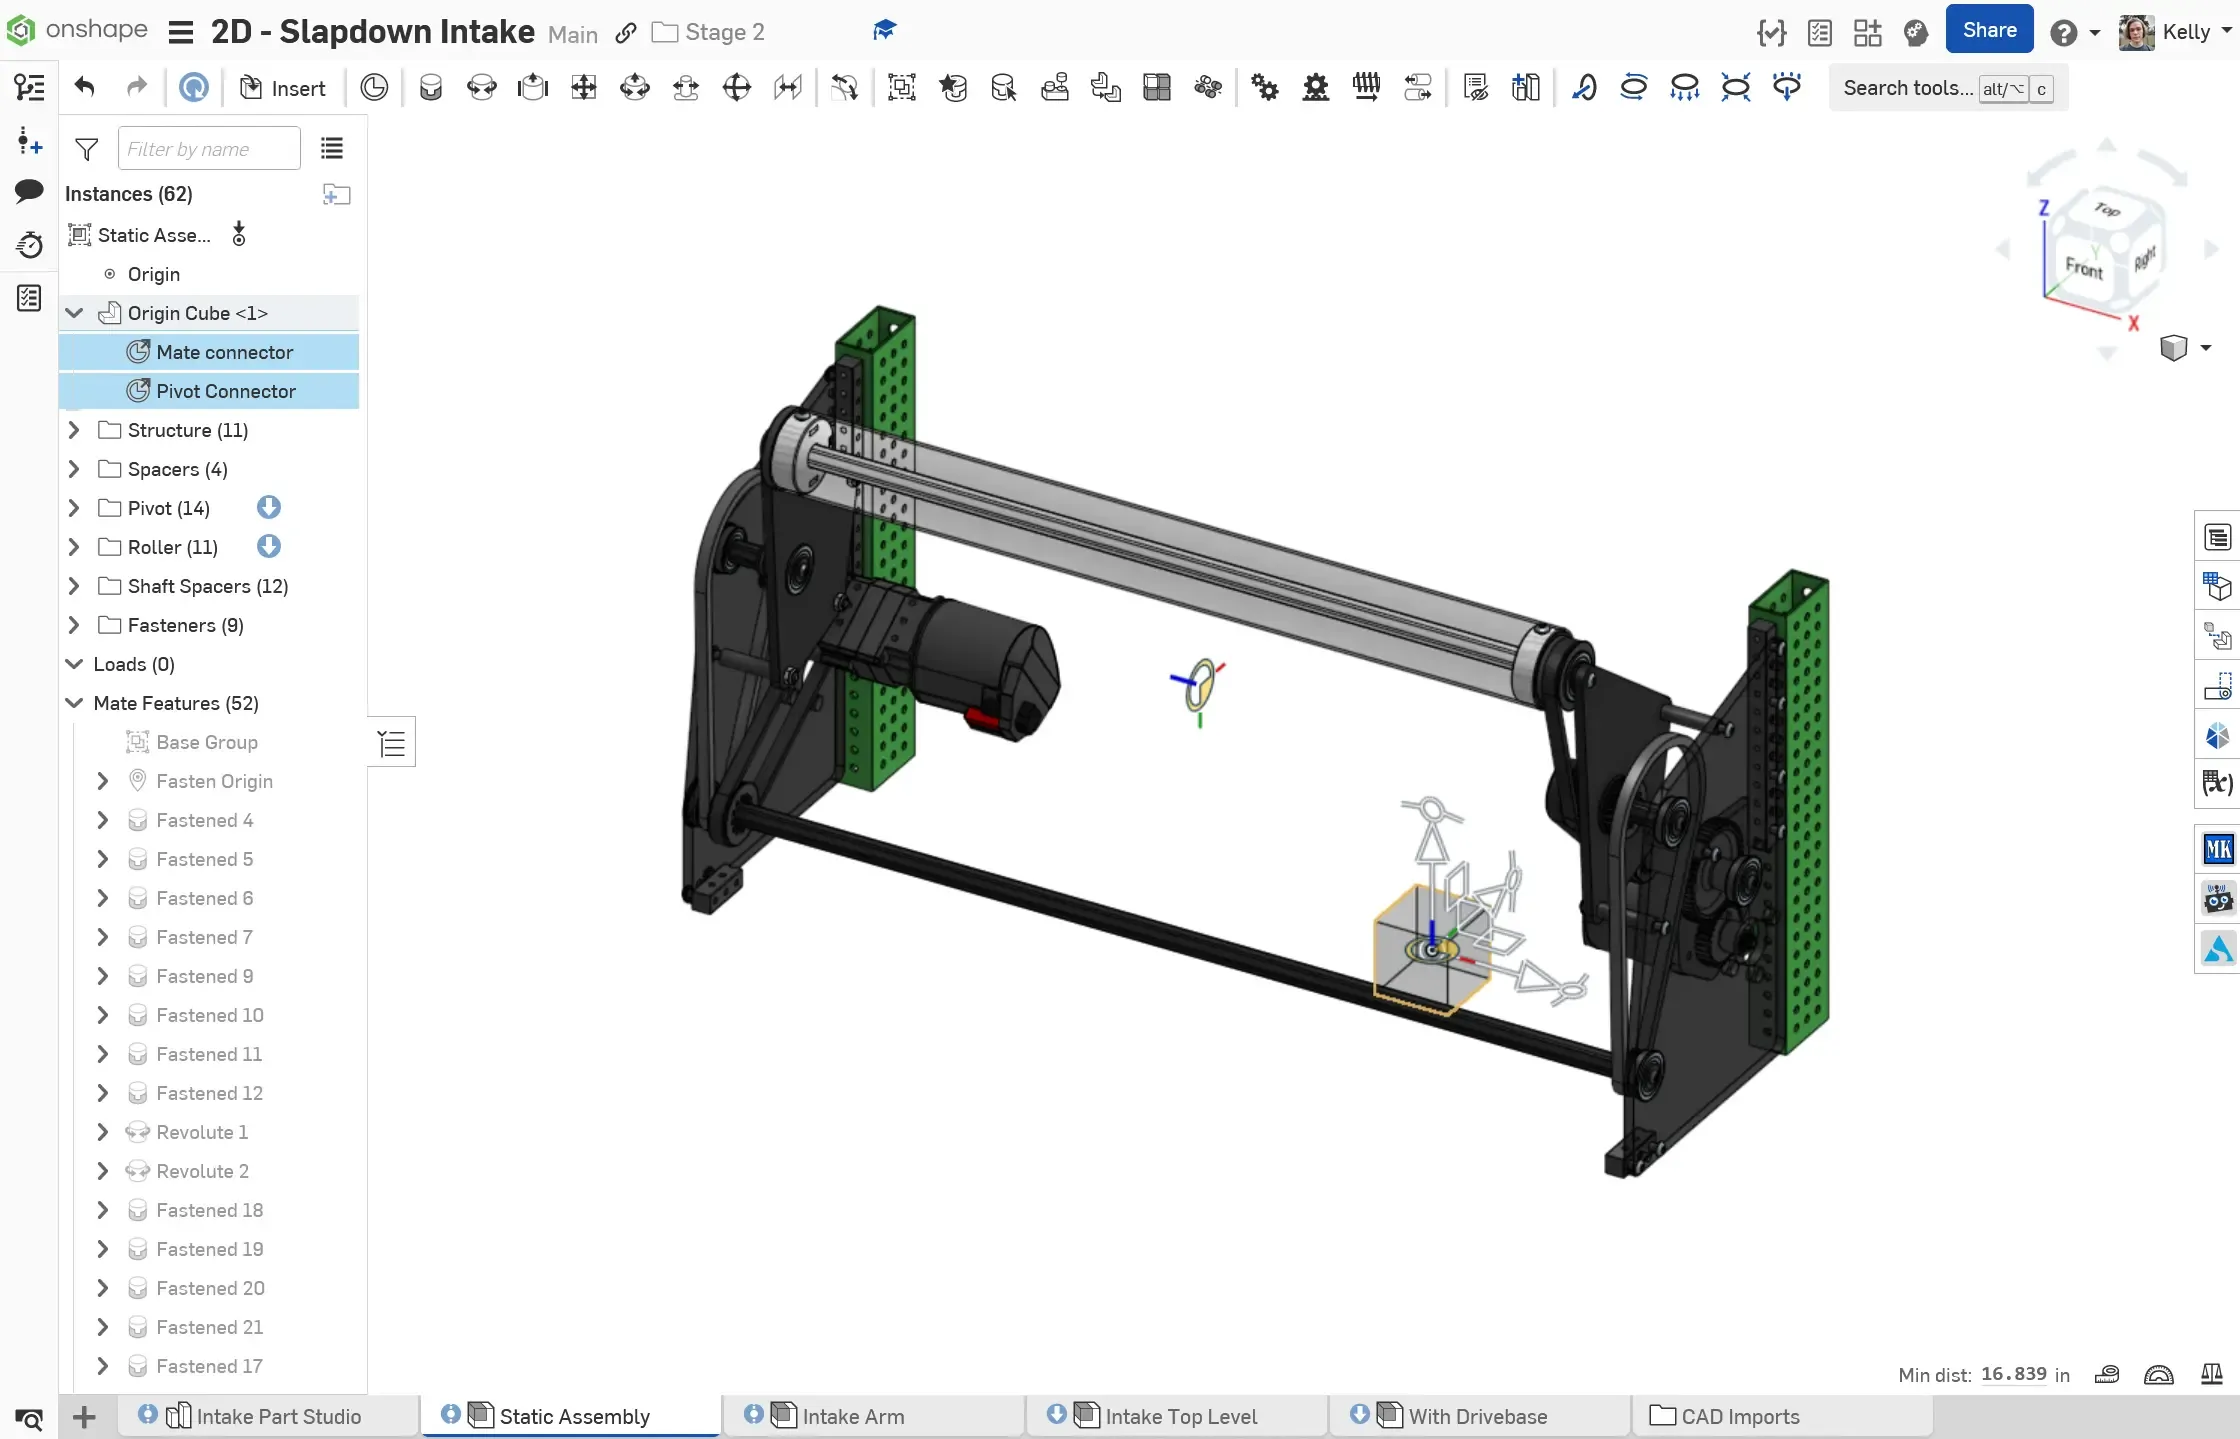
Task: Open the view cube display dropdown
Action: pos(2205,348)
